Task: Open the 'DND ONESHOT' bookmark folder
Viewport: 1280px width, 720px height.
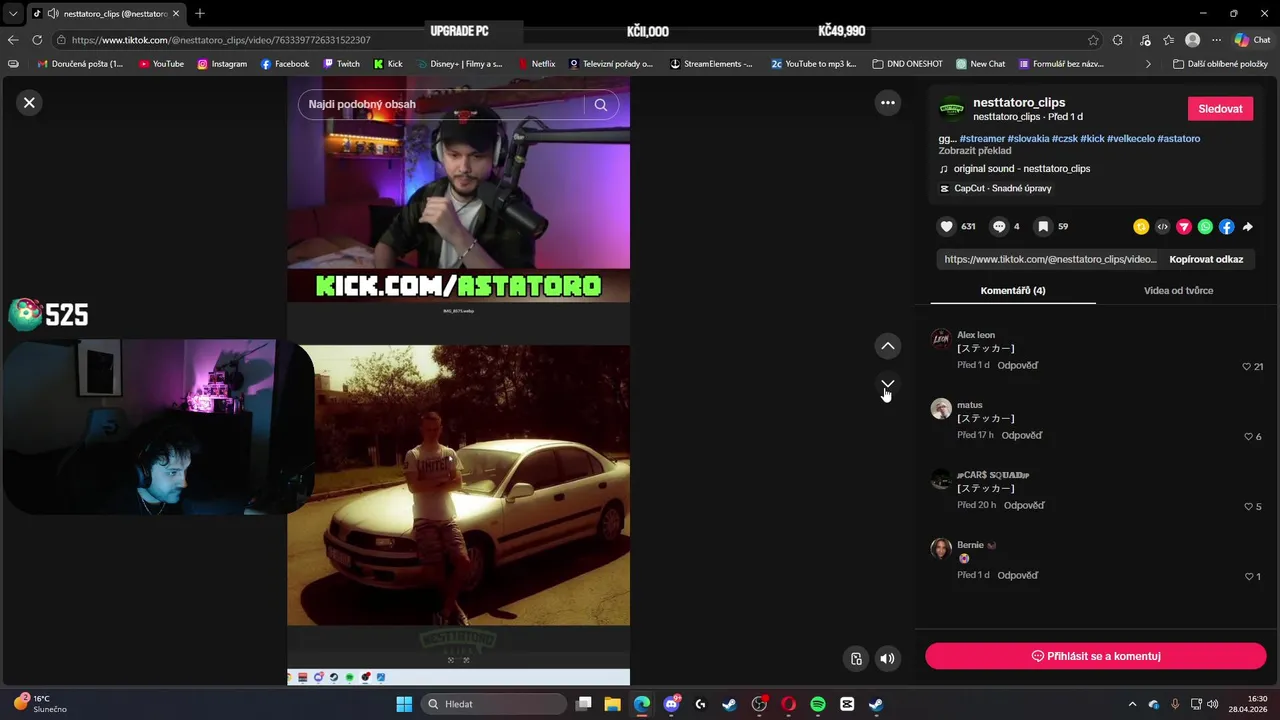Action: tap(908, 64)
